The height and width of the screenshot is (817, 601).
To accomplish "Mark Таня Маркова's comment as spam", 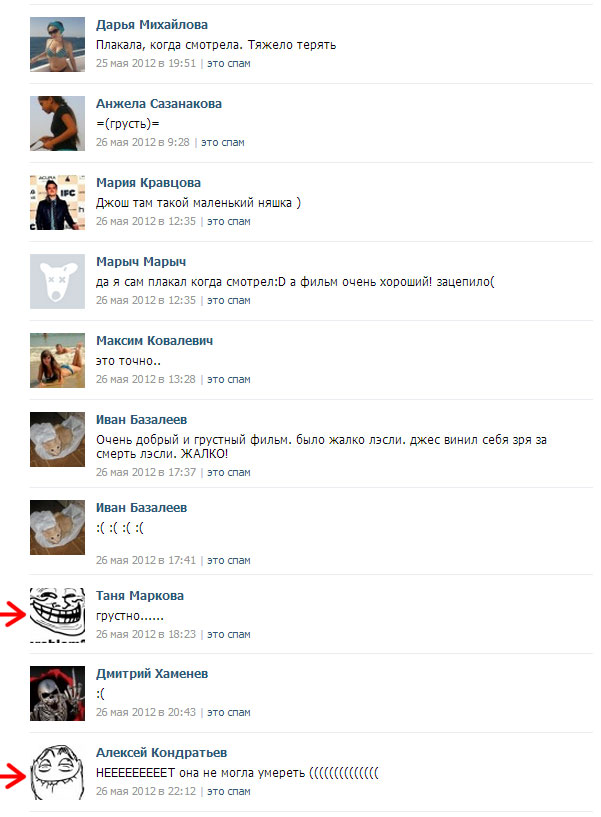I will 229,635.
